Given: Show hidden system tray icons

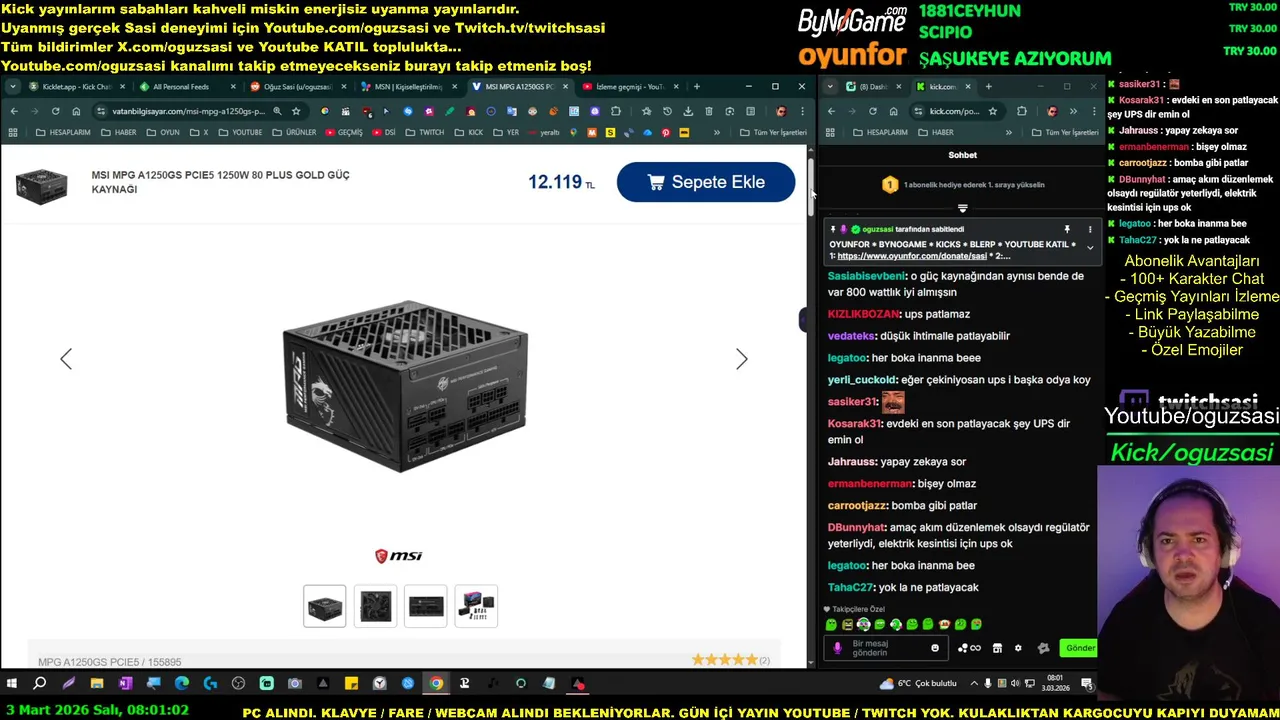Looking at the screenshot, I should pyautogui.click(x=973, y=684).
